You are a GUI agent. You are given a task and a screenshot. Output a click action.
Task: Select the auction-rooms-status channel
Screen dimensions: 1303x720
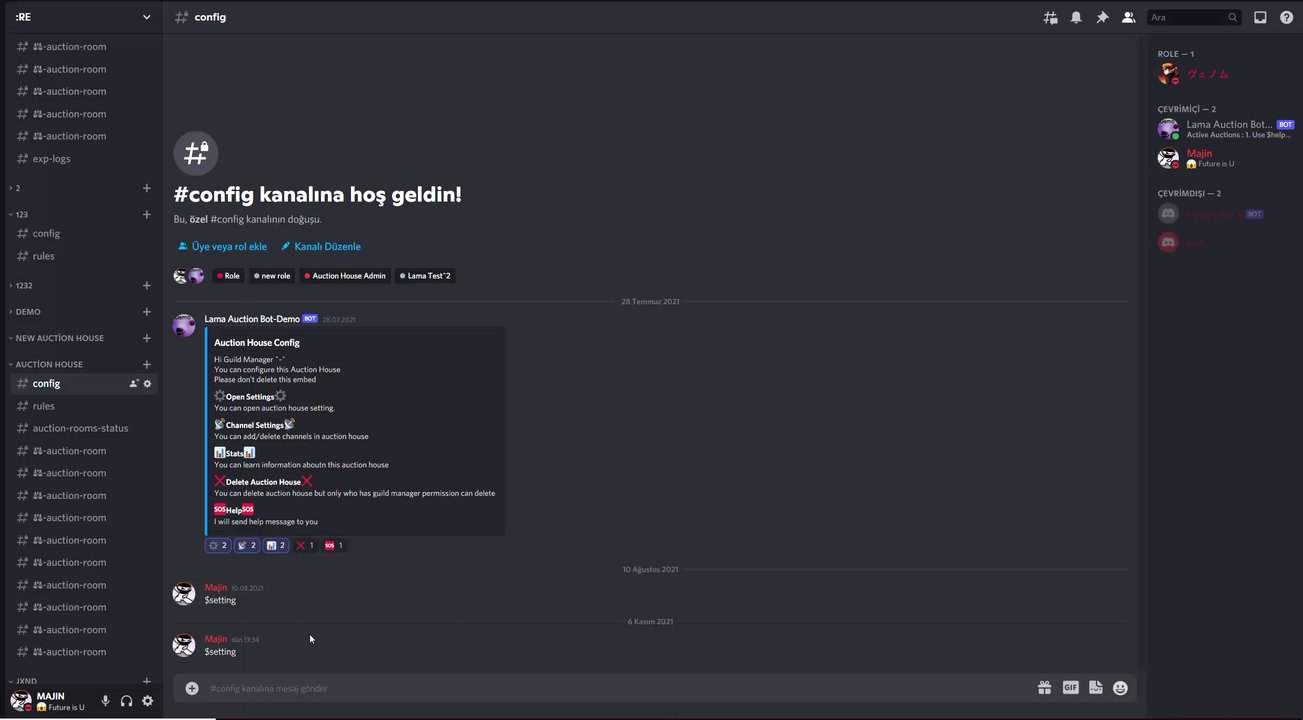(x=80, y=428)
